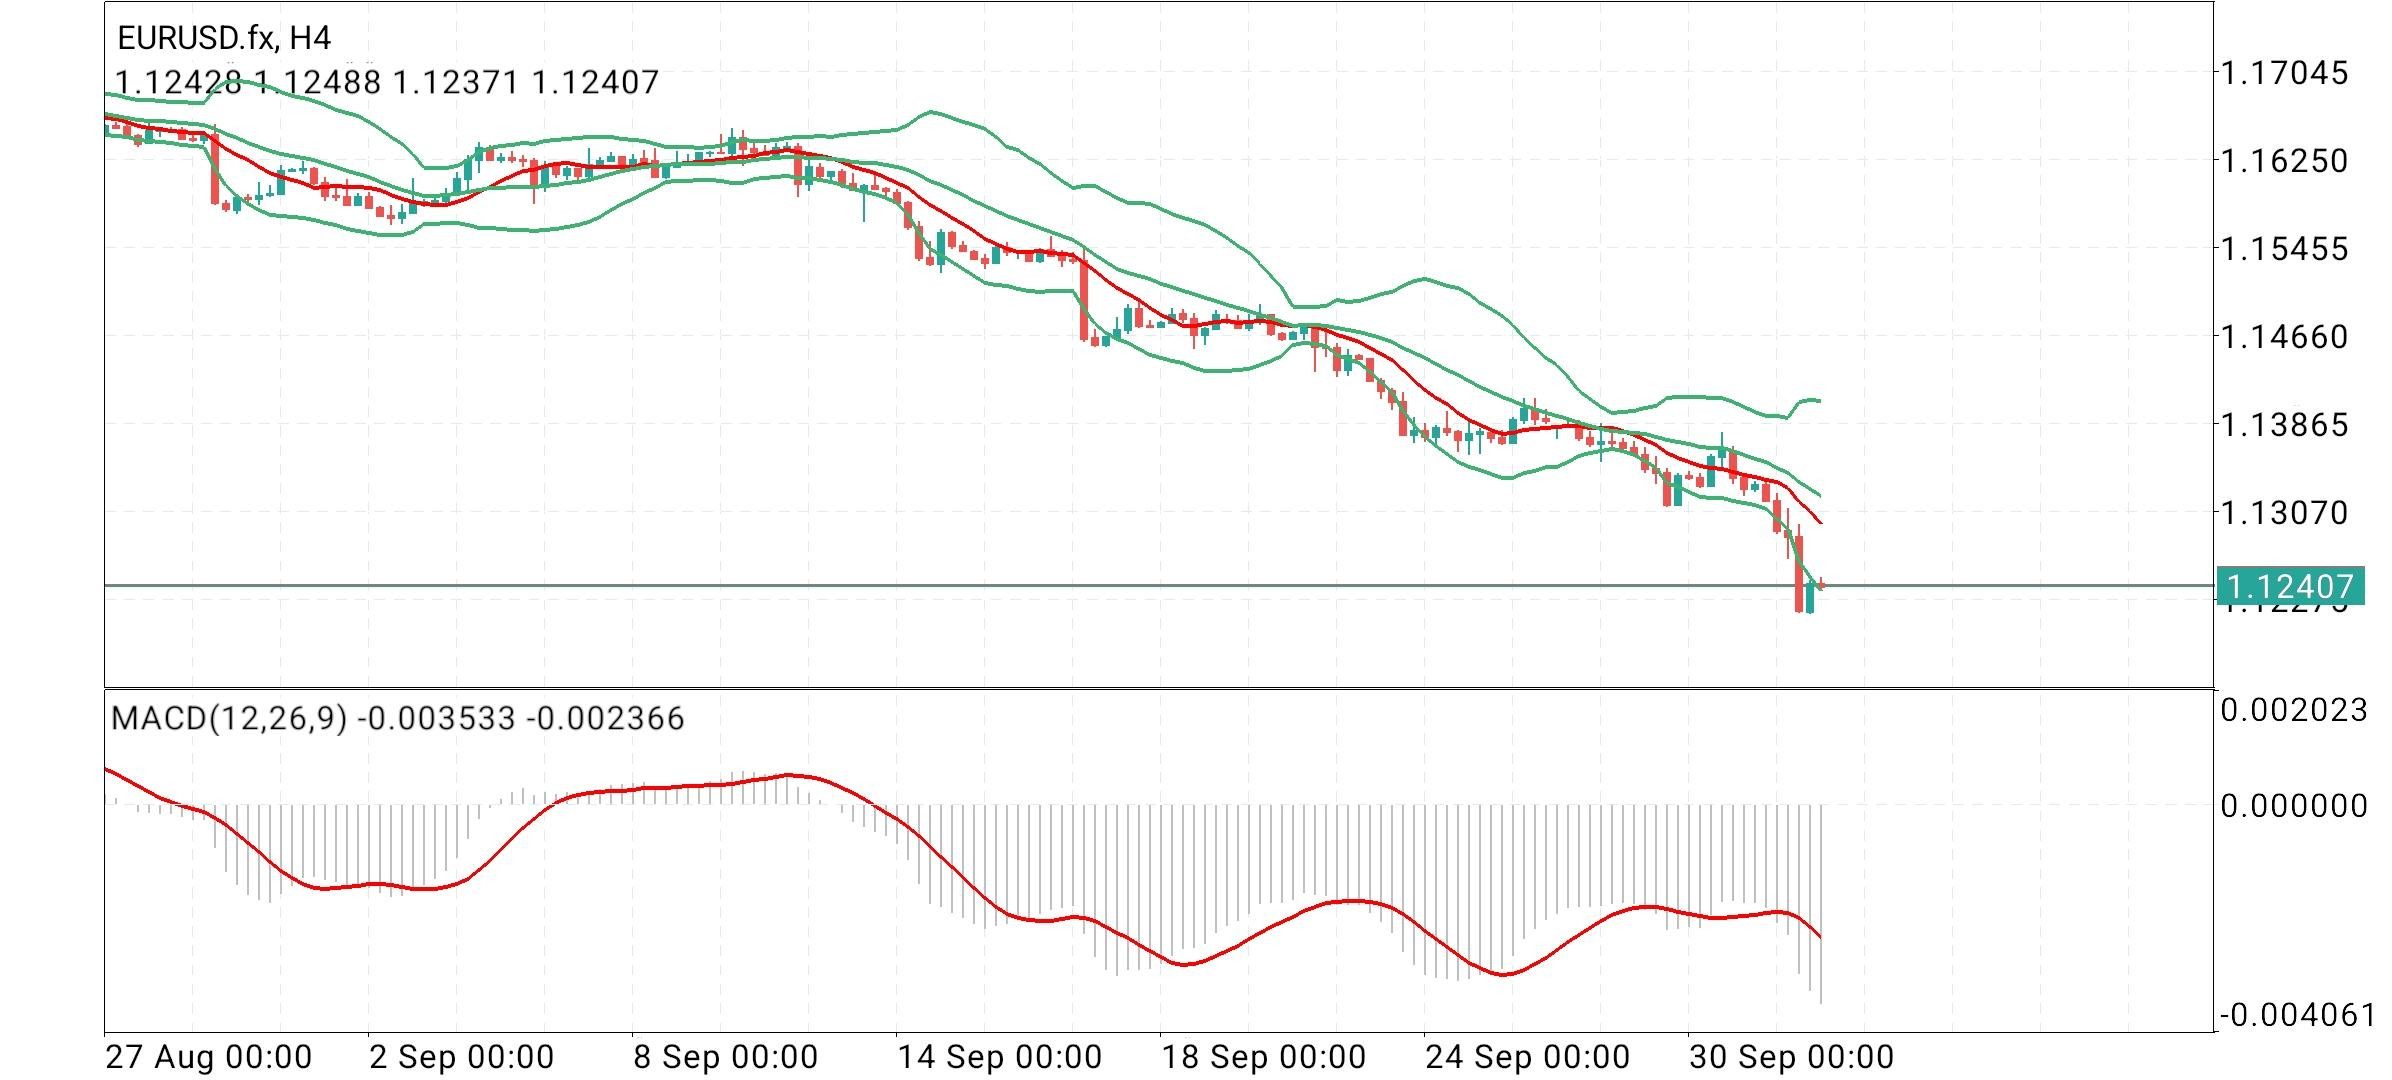Click the 2 Sep 00:00 time label

(462, 1057)
